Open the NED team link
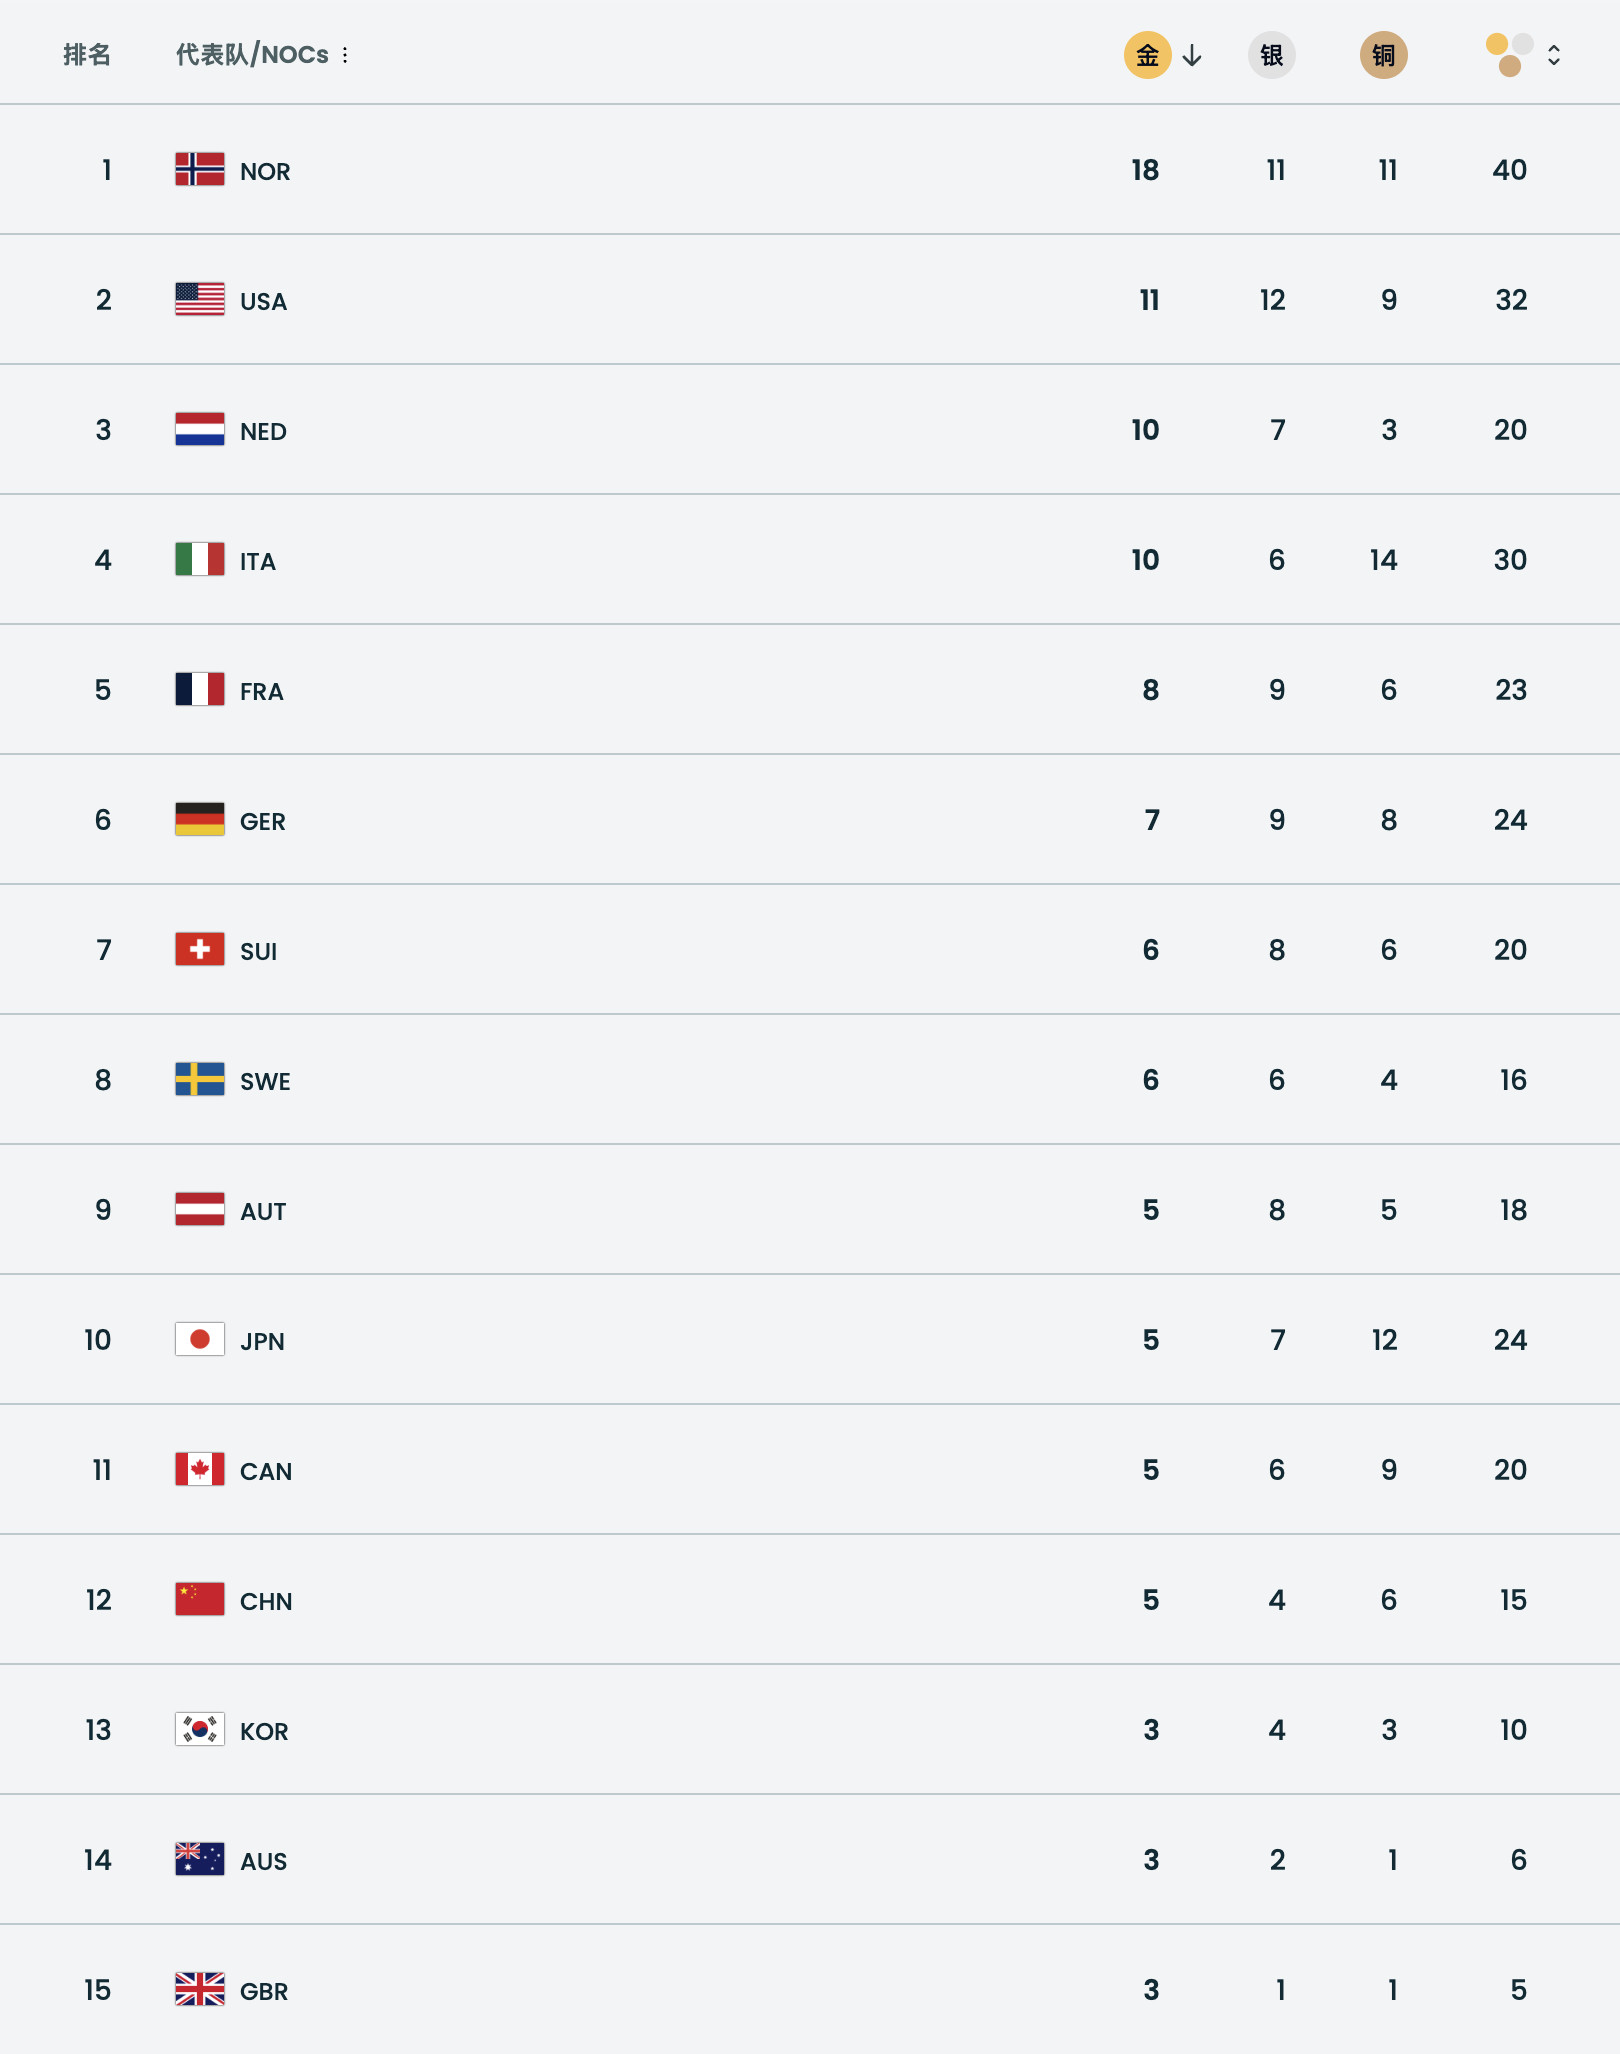This screenshot has width=1620, height=2054. point(263,431)
